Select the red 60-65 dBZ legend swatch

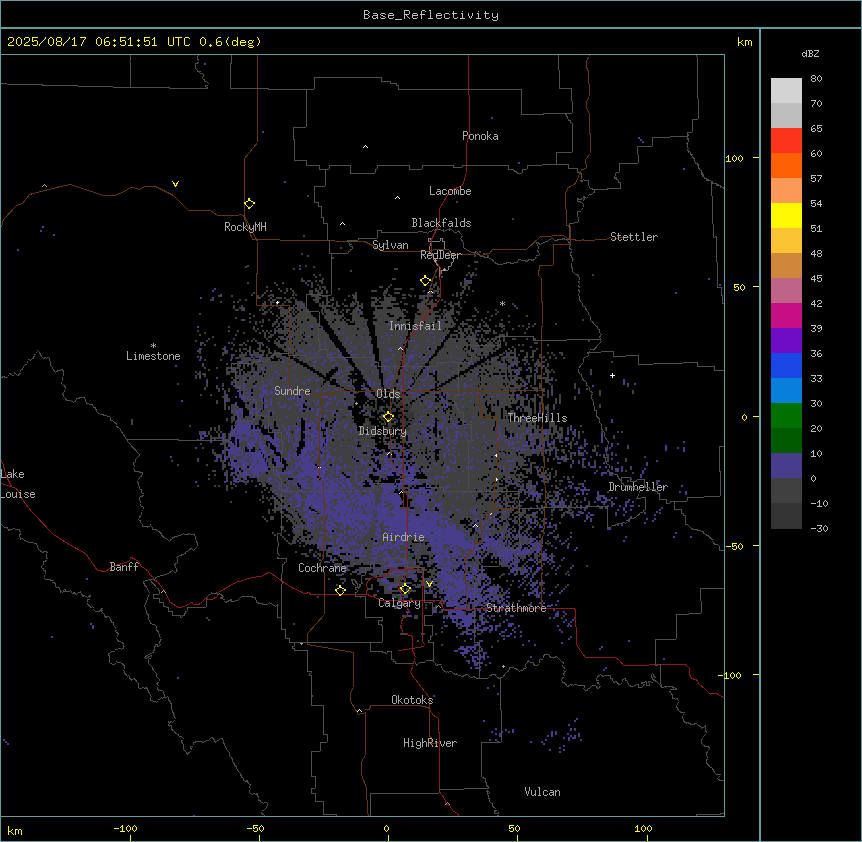coord(786,141)
